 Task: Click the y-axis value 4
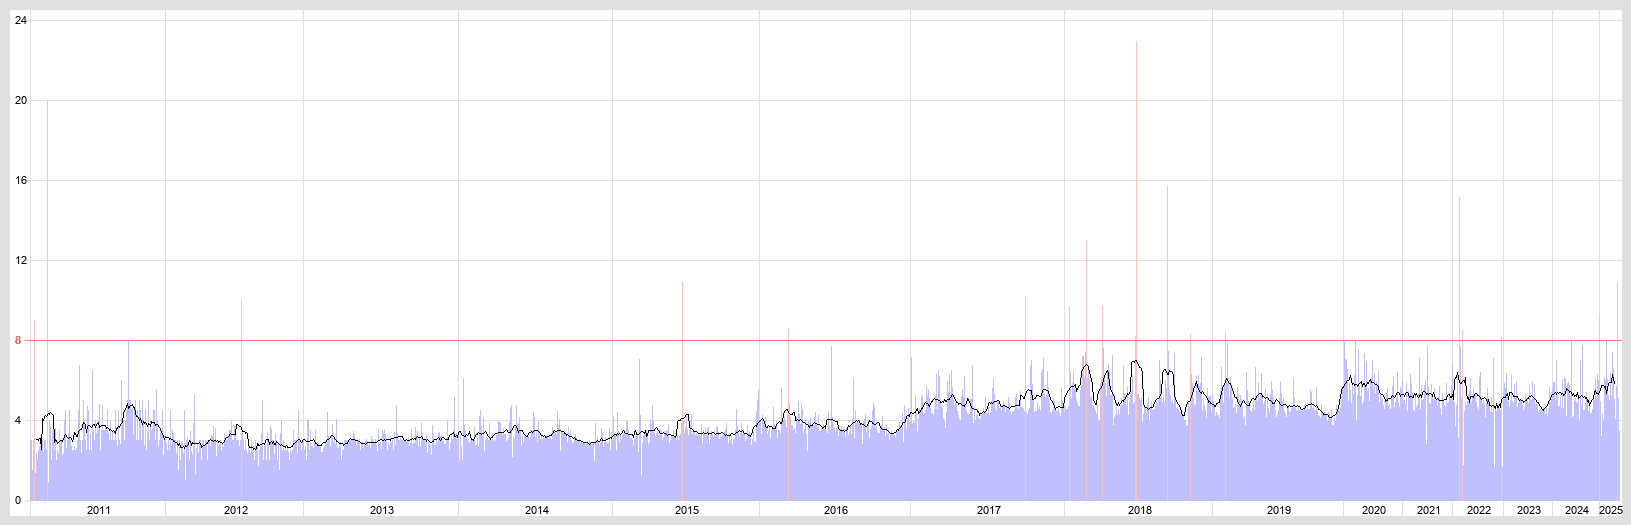pos(17,420)
